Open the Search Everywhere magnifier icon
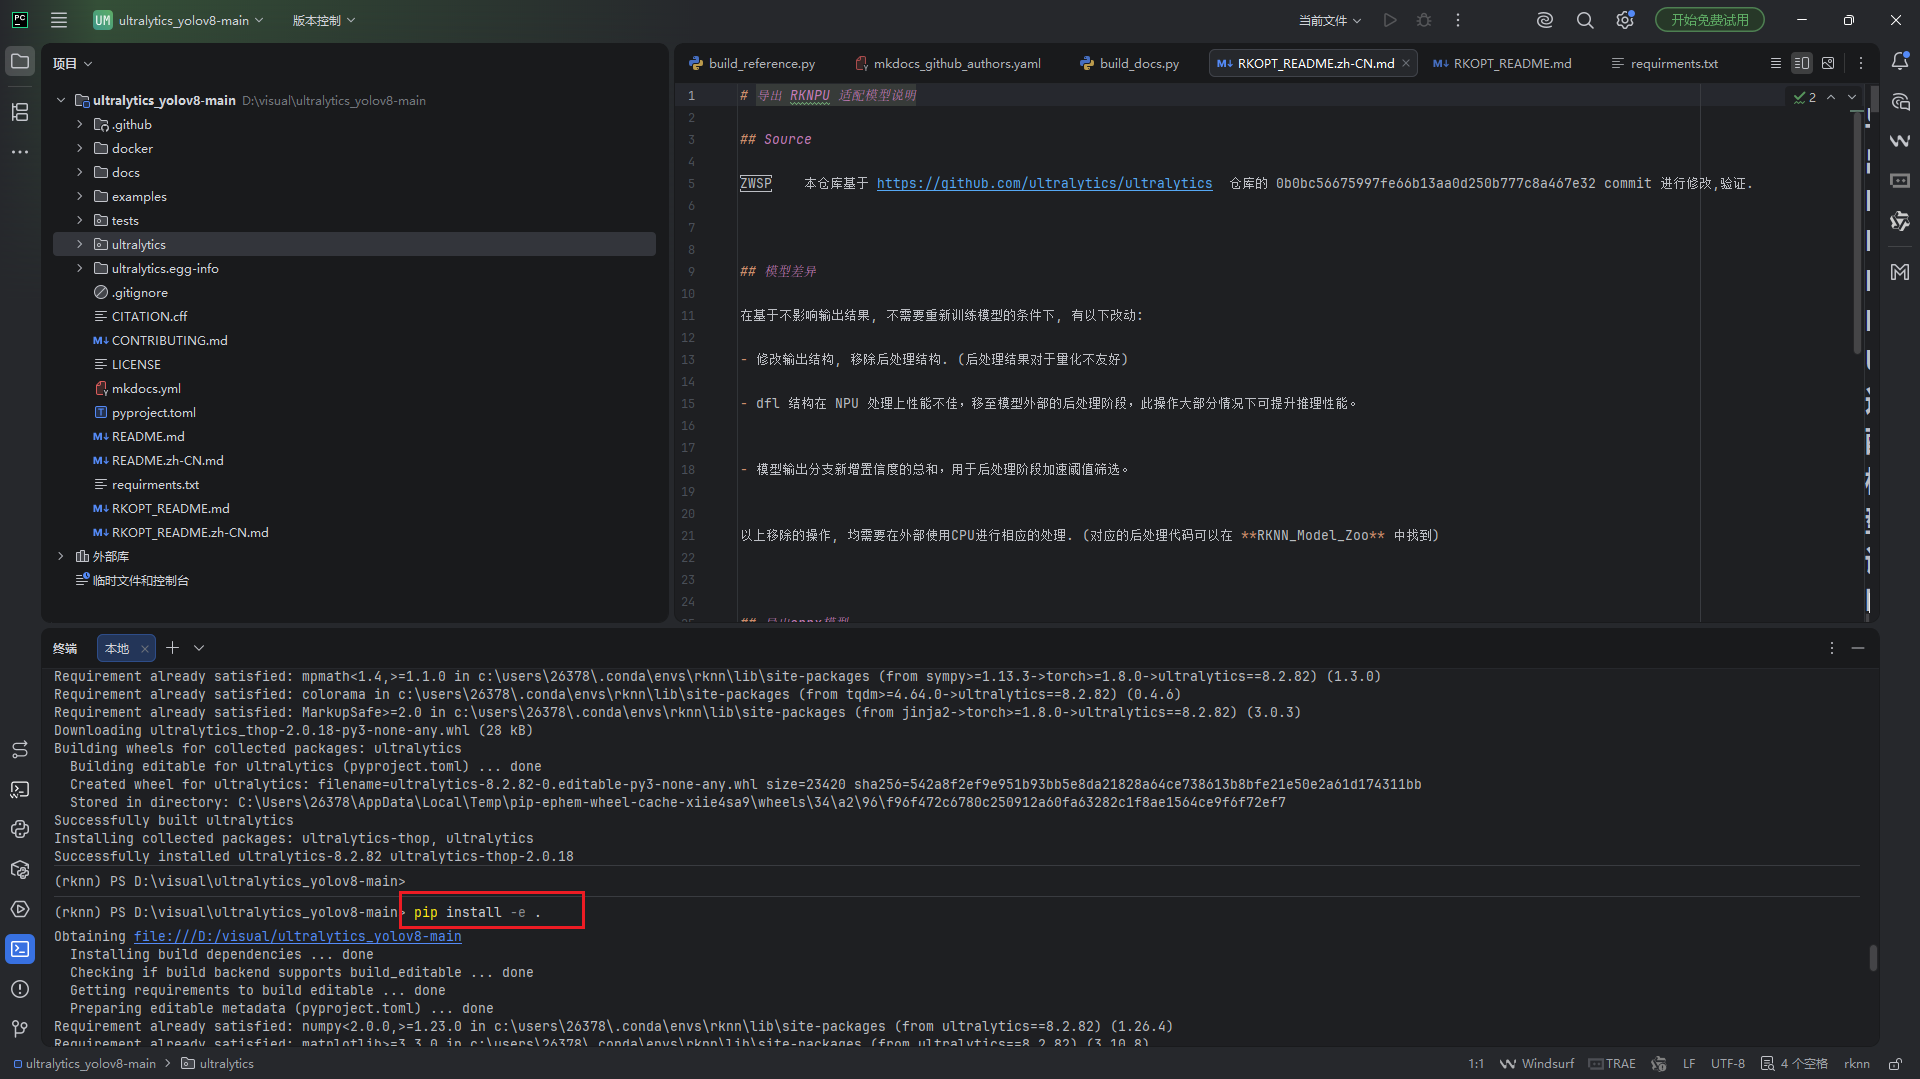 (1585, 20)
